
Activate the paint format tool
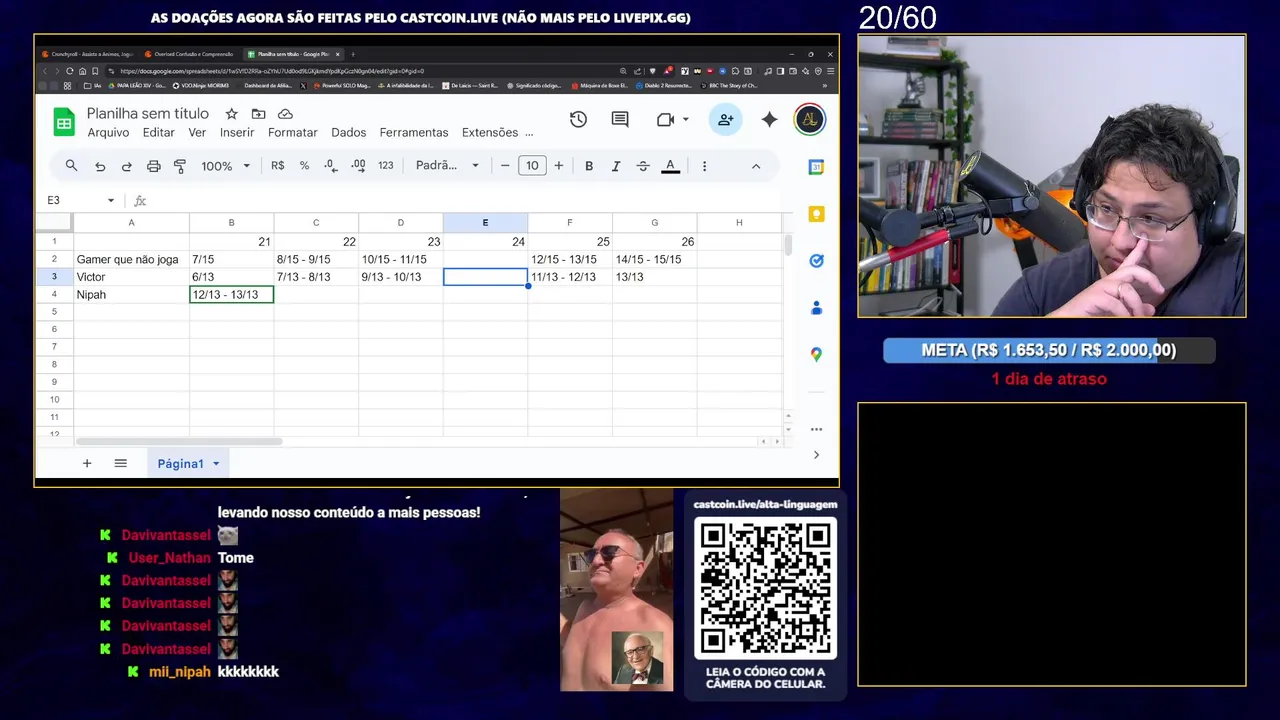point(180,166)
